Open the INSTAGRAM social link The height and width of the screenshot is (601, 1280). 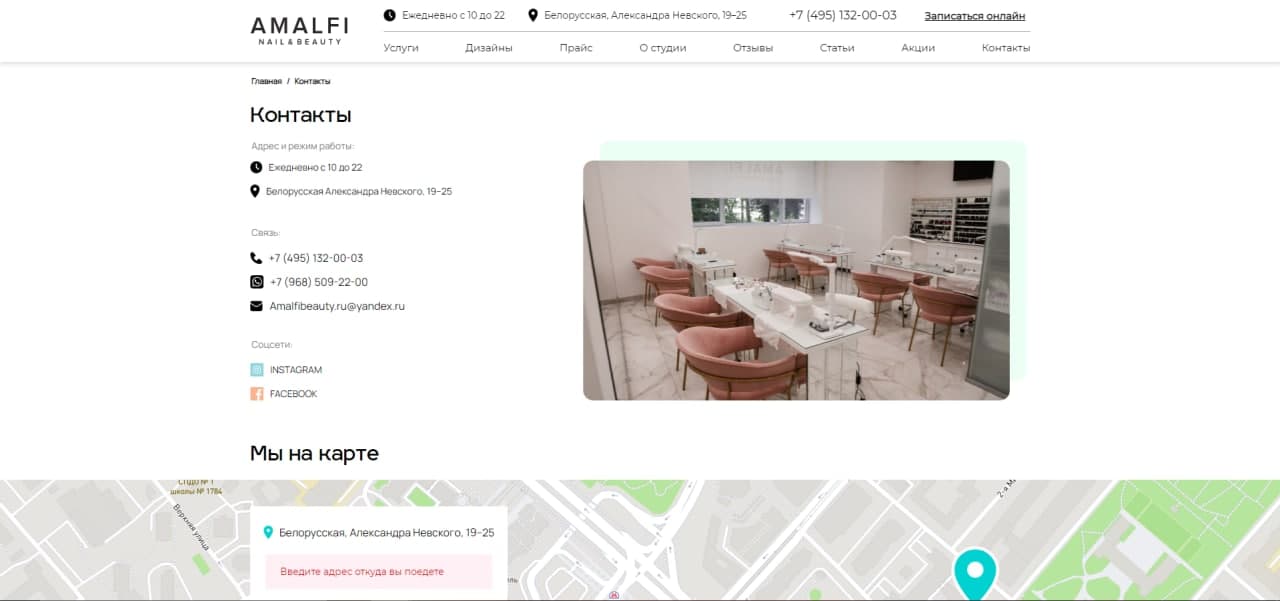[x=296, y=370]
